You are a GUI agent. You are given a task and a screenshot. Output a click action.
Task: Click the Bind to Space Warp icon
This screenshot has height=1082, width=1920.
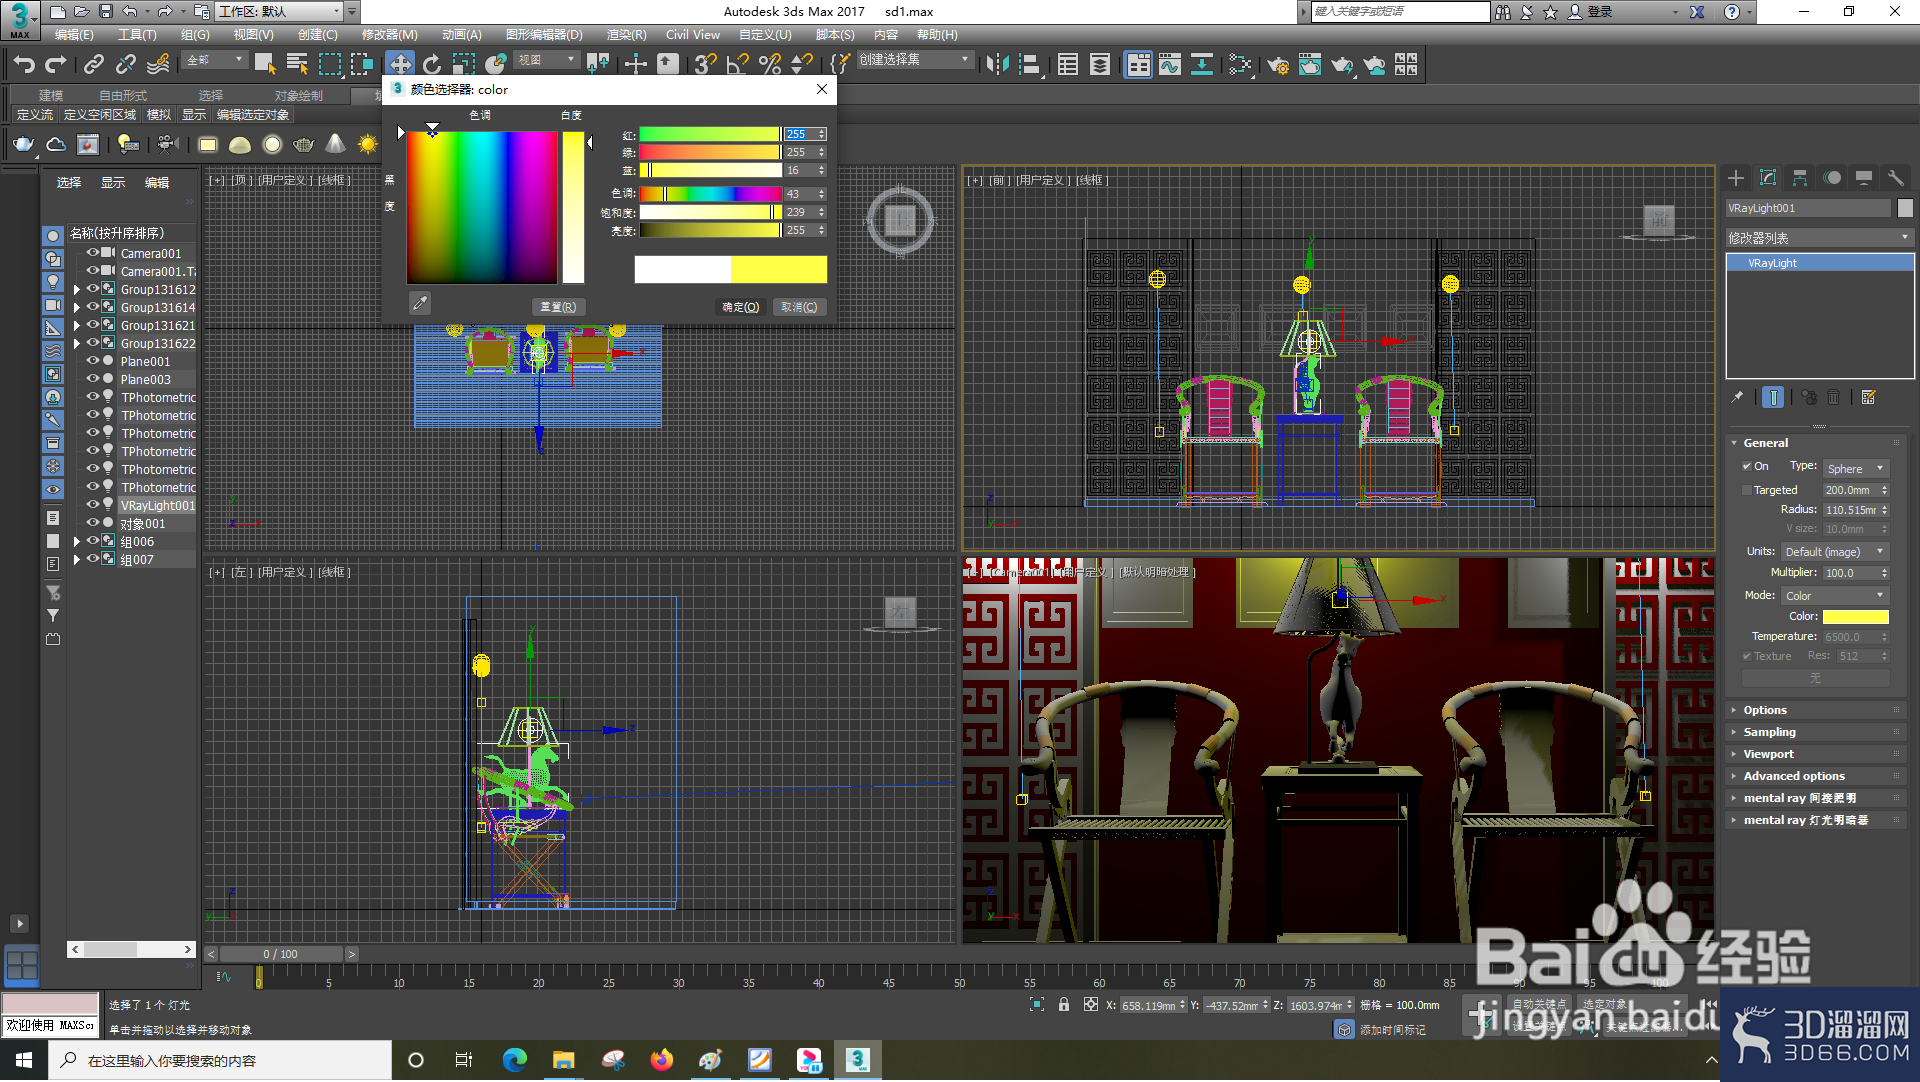point(158,65)
